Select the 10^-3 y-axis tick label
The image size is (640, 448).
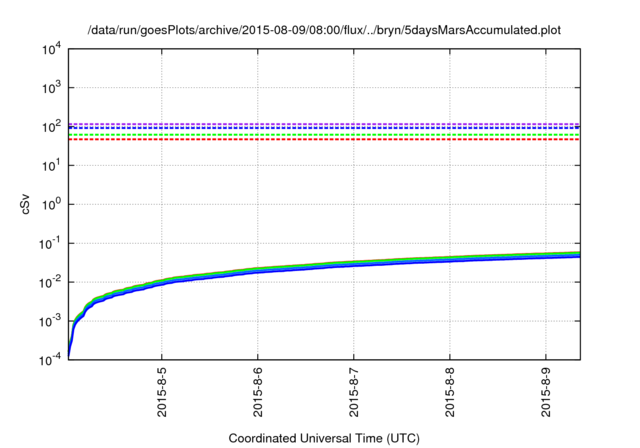pos(51,321)
